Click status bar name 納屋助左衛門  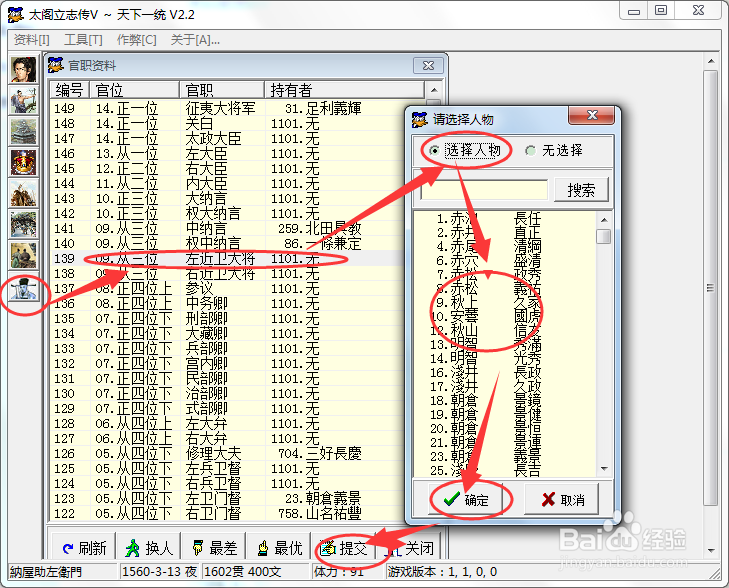pos(46,572)
